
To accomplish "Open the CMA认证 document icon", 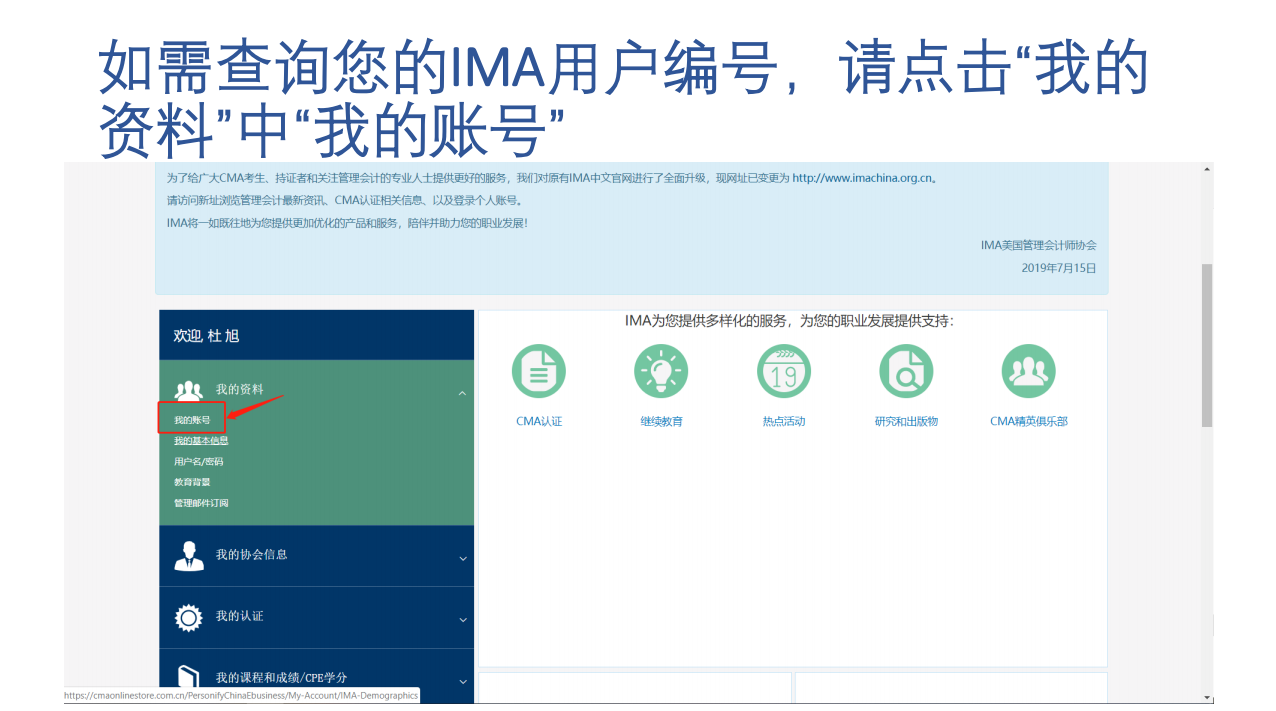I will pos(539,370).
